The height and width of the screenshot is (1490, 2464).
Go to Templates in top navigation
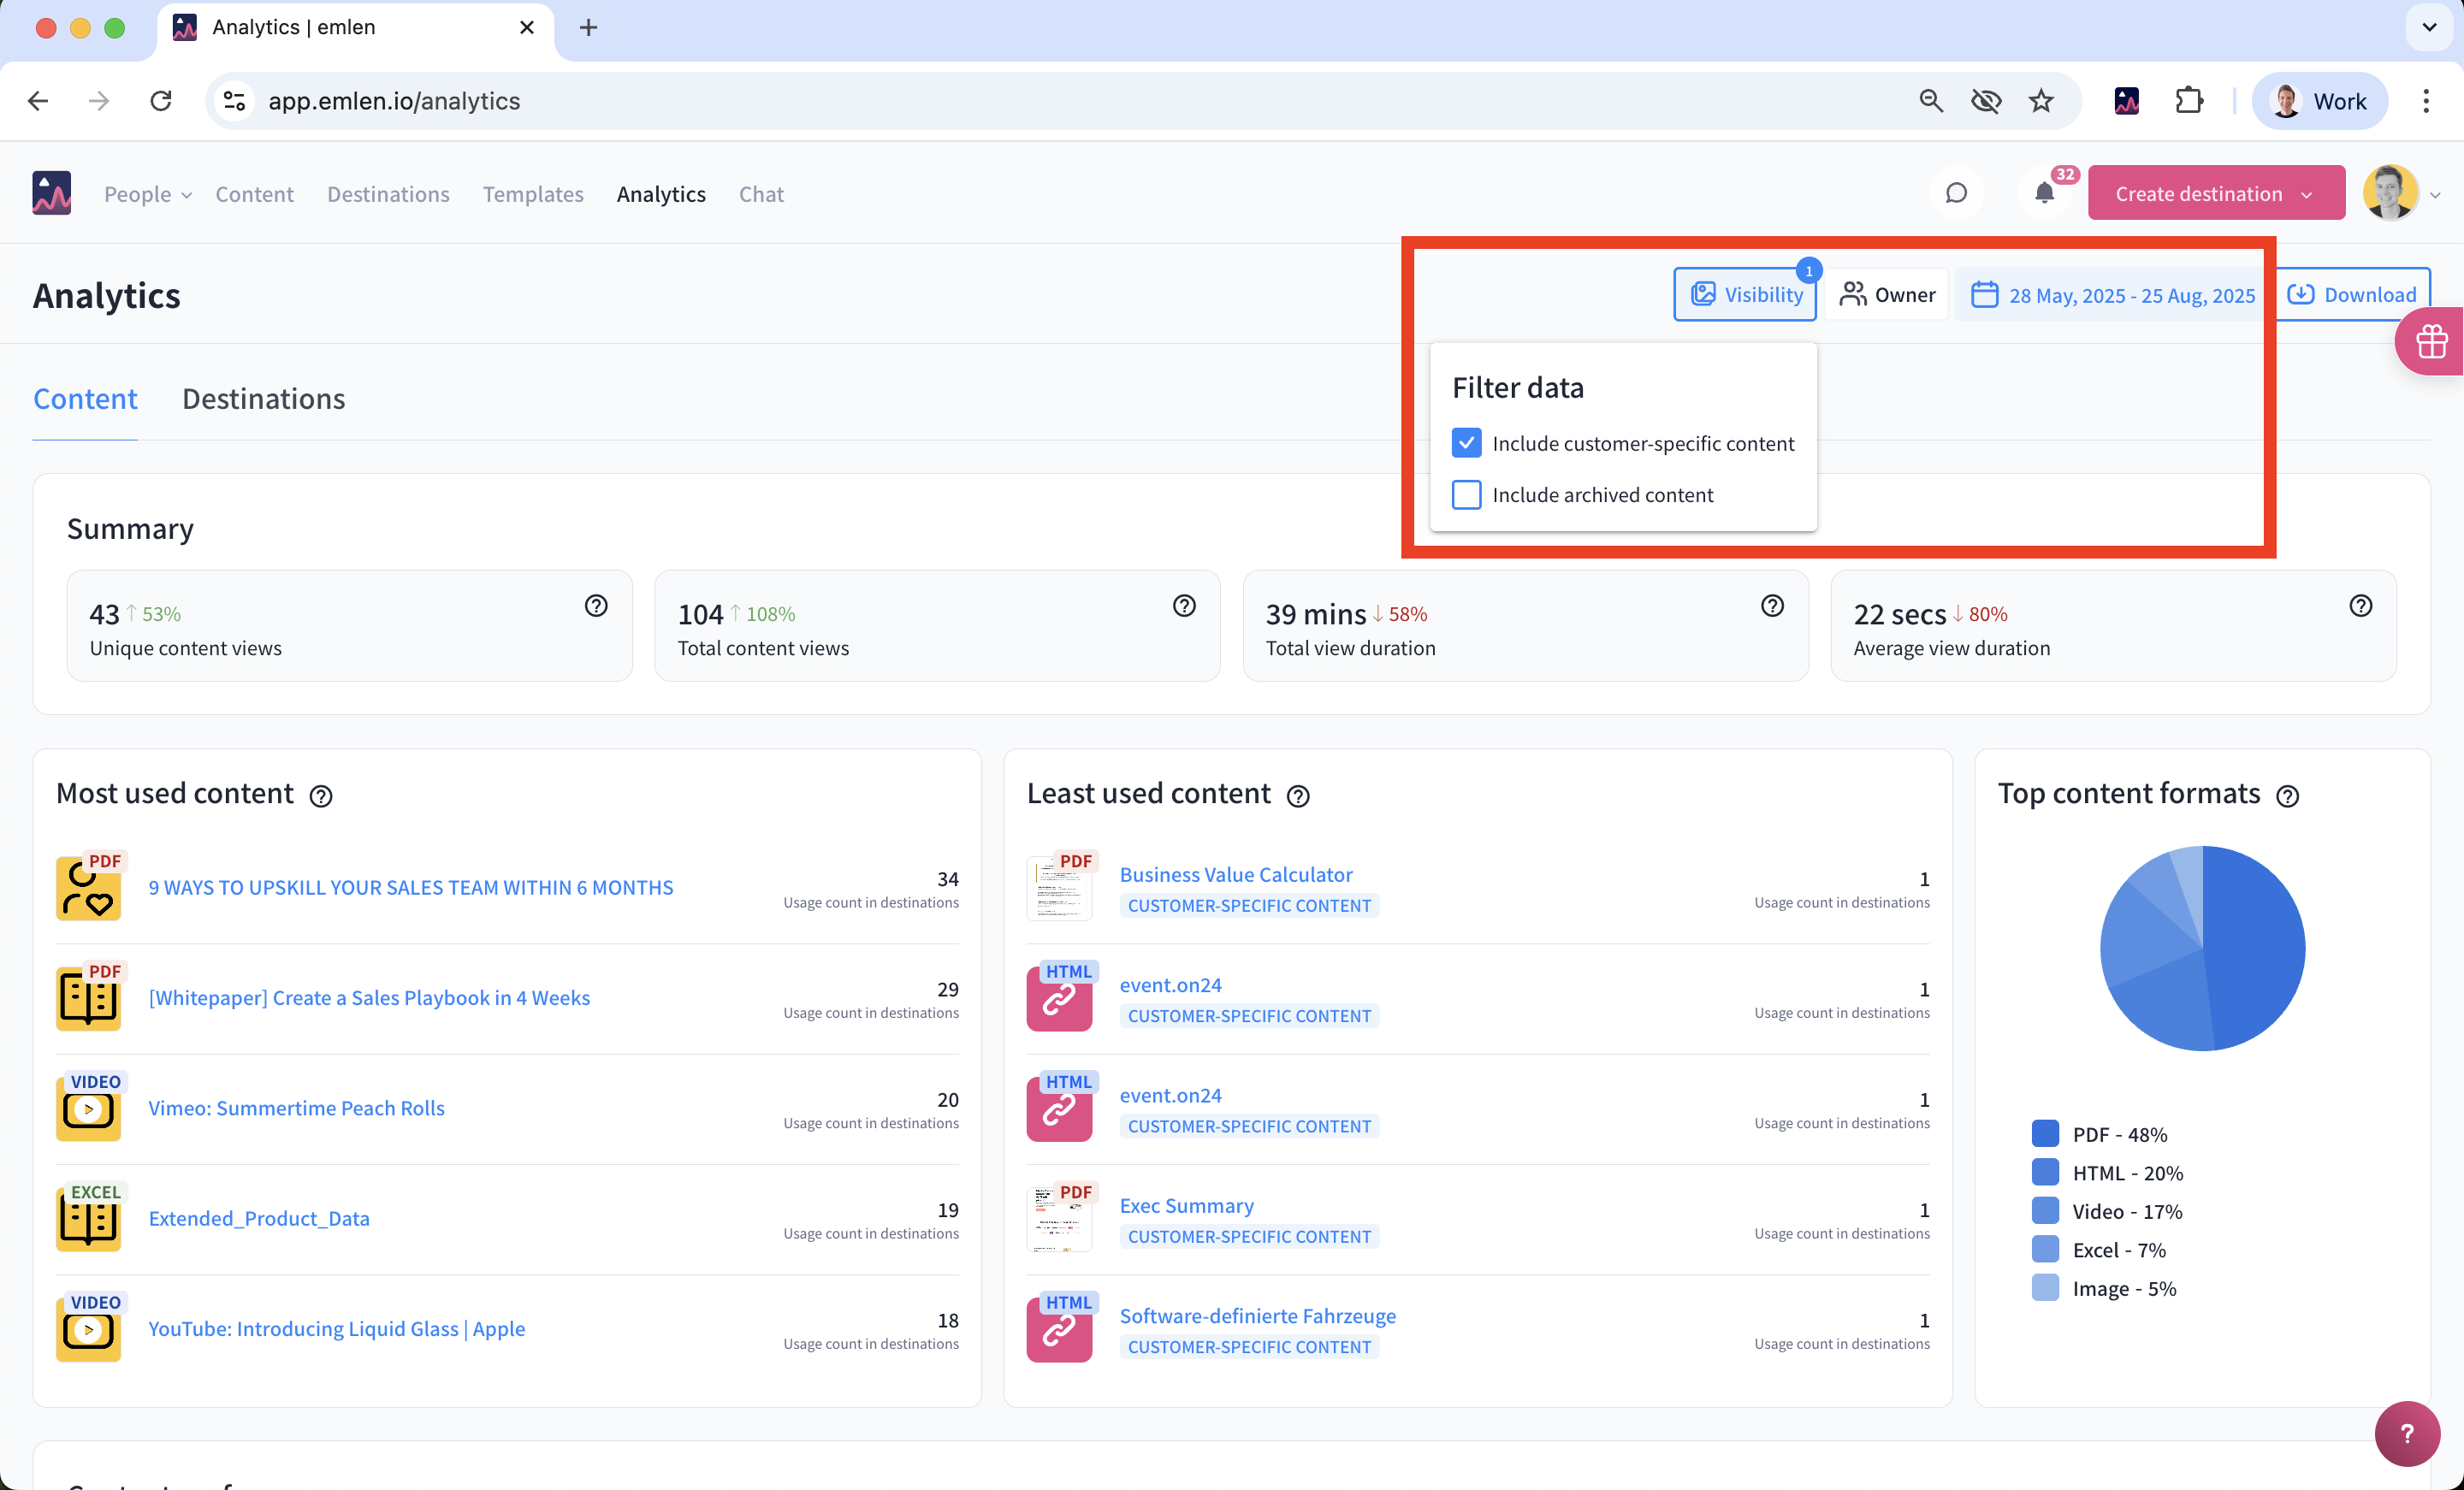click(533, 194)
